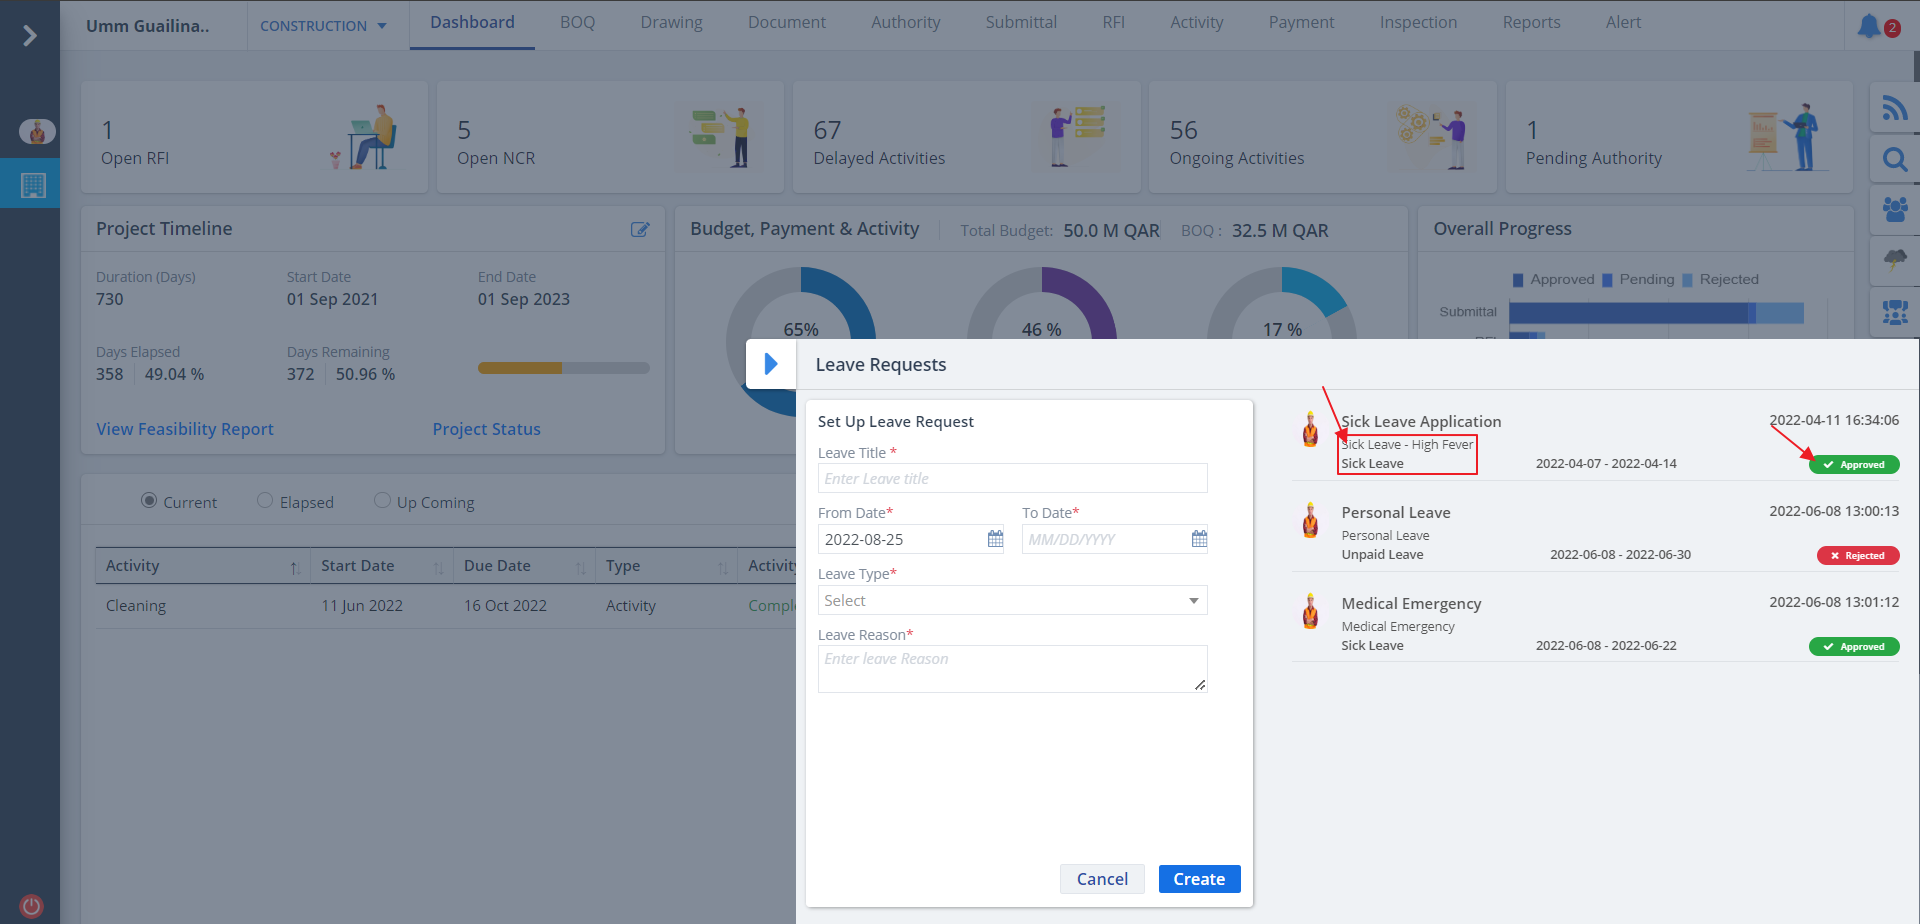Click the notification bell icon
Image resolution: width=1920 pixels, height=924 pixels.
click(x=1869, y=26)
